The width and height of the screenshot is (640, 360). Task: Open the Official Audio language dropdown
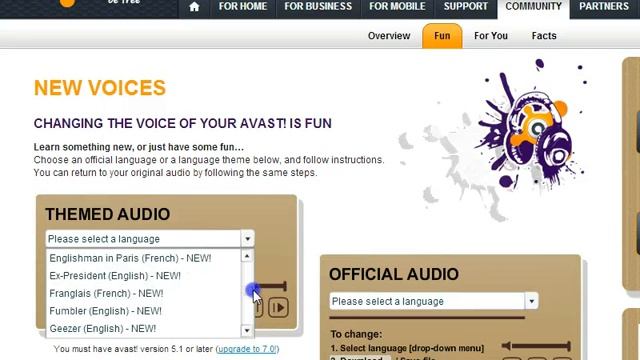click(433, 301)
